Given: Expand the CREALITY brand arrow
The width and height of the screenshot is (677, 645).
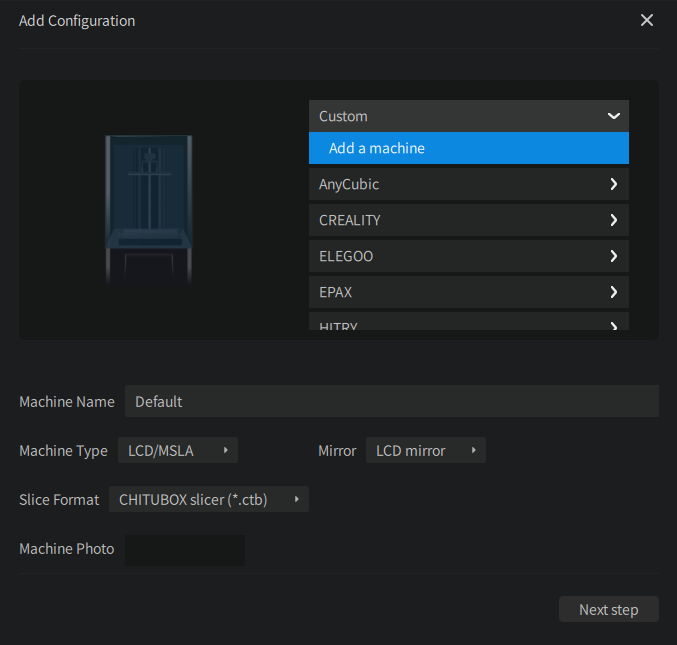Looking at the screenshot, I should [x=613, y=220].
